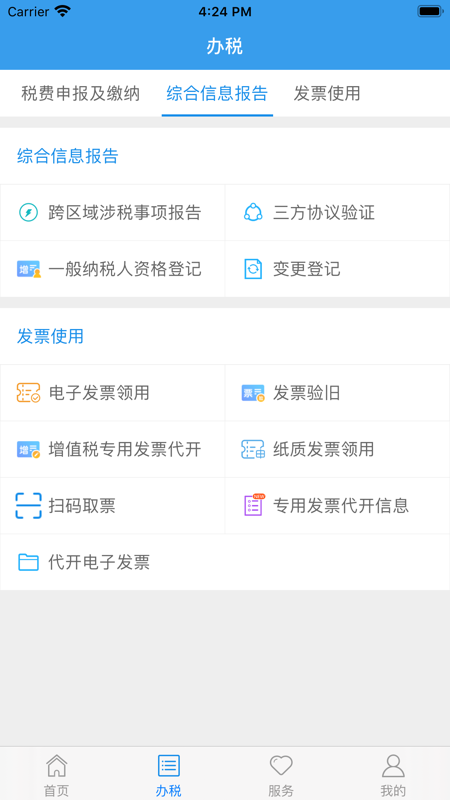Select the 电子发票领用 ticket icon
Screen dimensions: 450x800
29,393
